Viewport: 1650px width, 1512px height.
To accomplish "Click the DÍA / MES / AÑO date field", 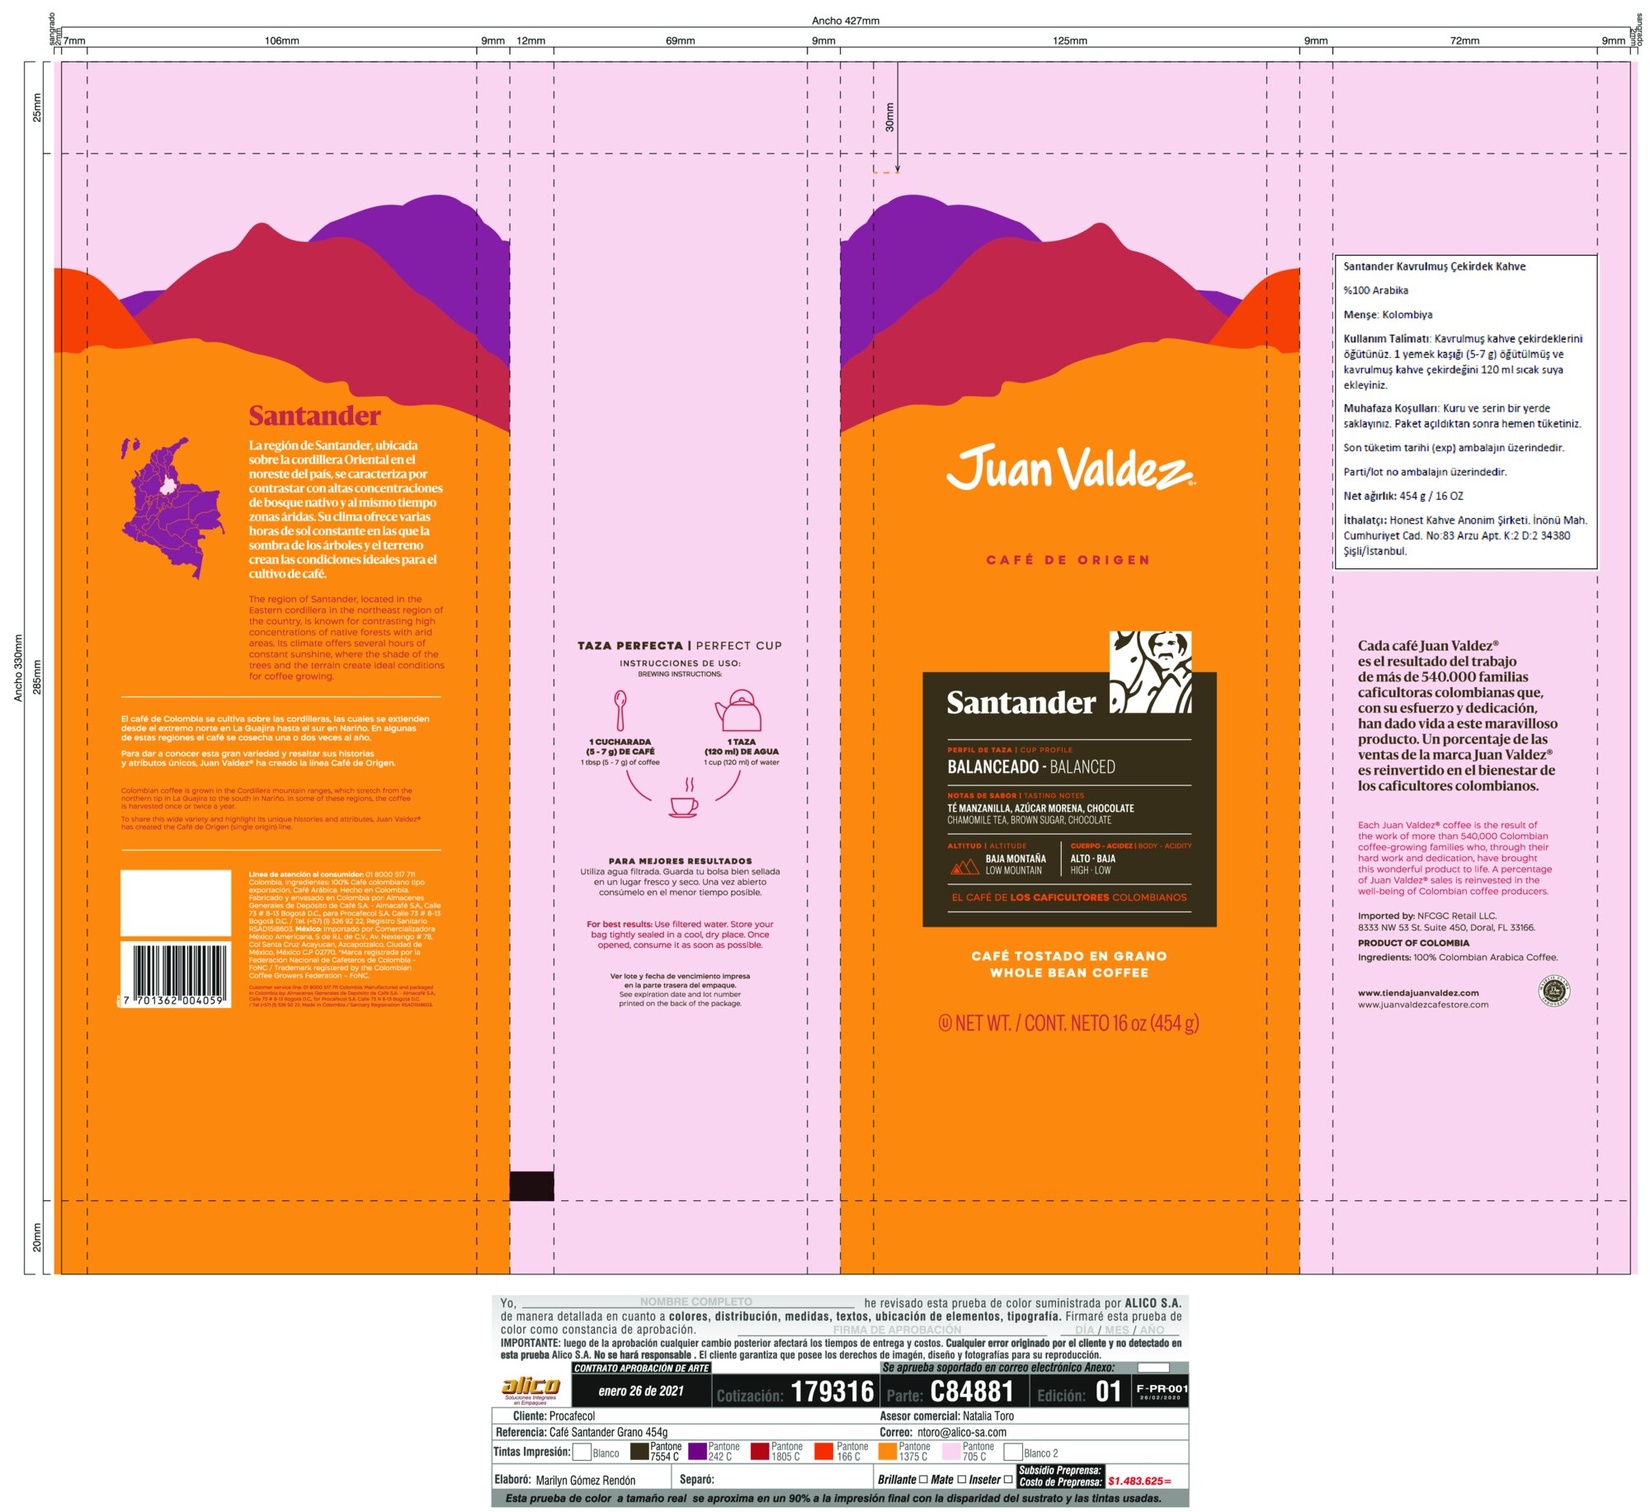I will point(1120,1330).
